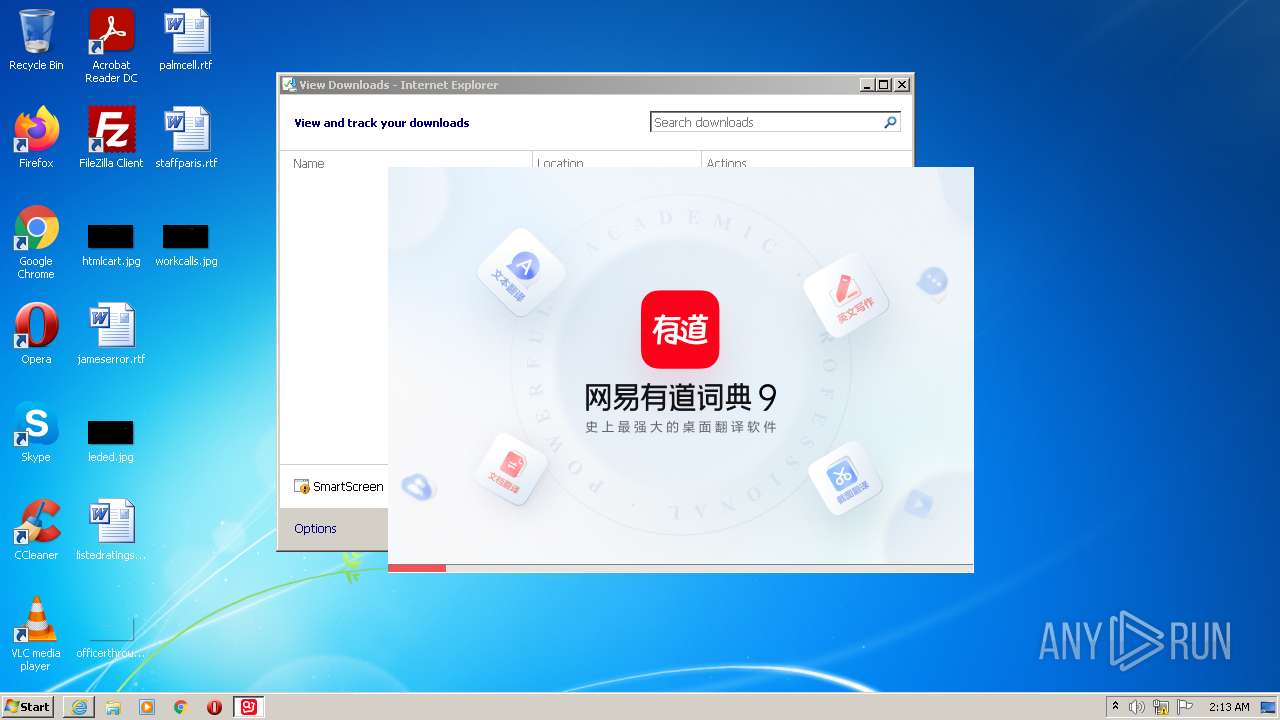Image resolution: width=1280 pixels, height=720 pixels.
Task: Open the Start menu
Action: click(27, 707)
